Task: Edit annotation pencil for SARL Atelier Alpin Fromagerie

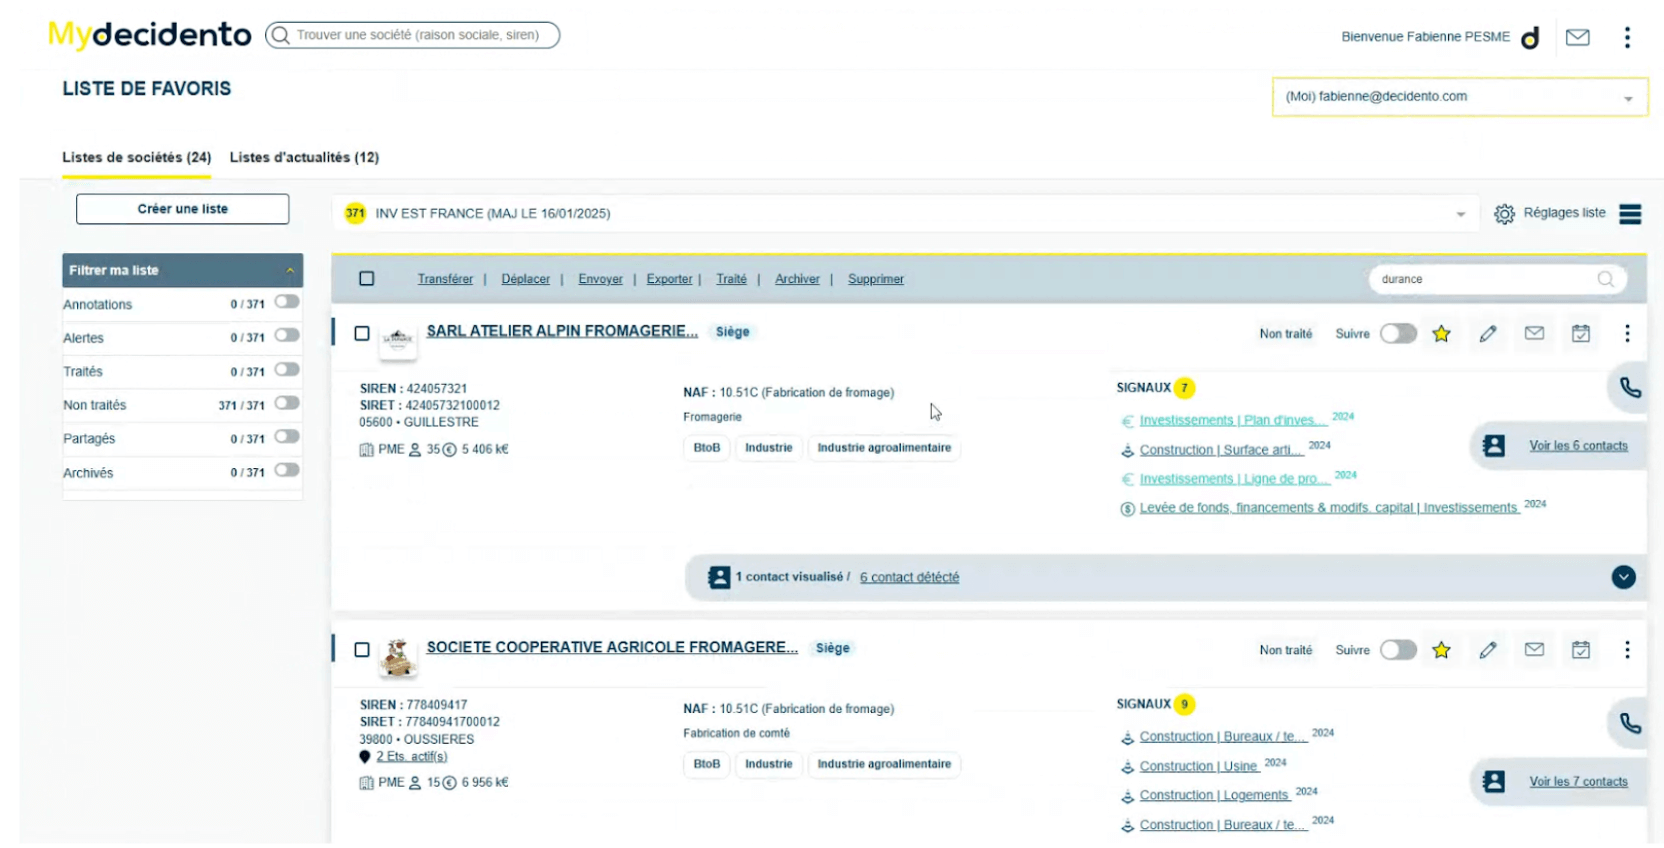Action: [1488, 334]
